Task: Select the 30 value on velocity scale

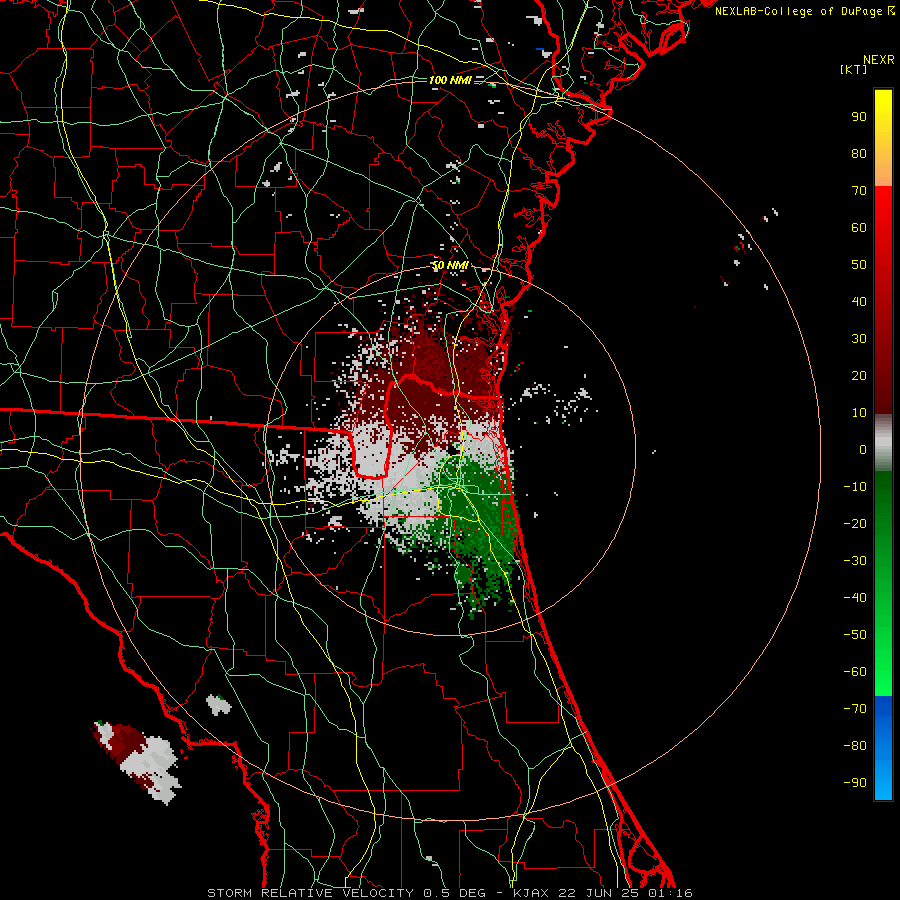Action: click(x=859, y=339)
